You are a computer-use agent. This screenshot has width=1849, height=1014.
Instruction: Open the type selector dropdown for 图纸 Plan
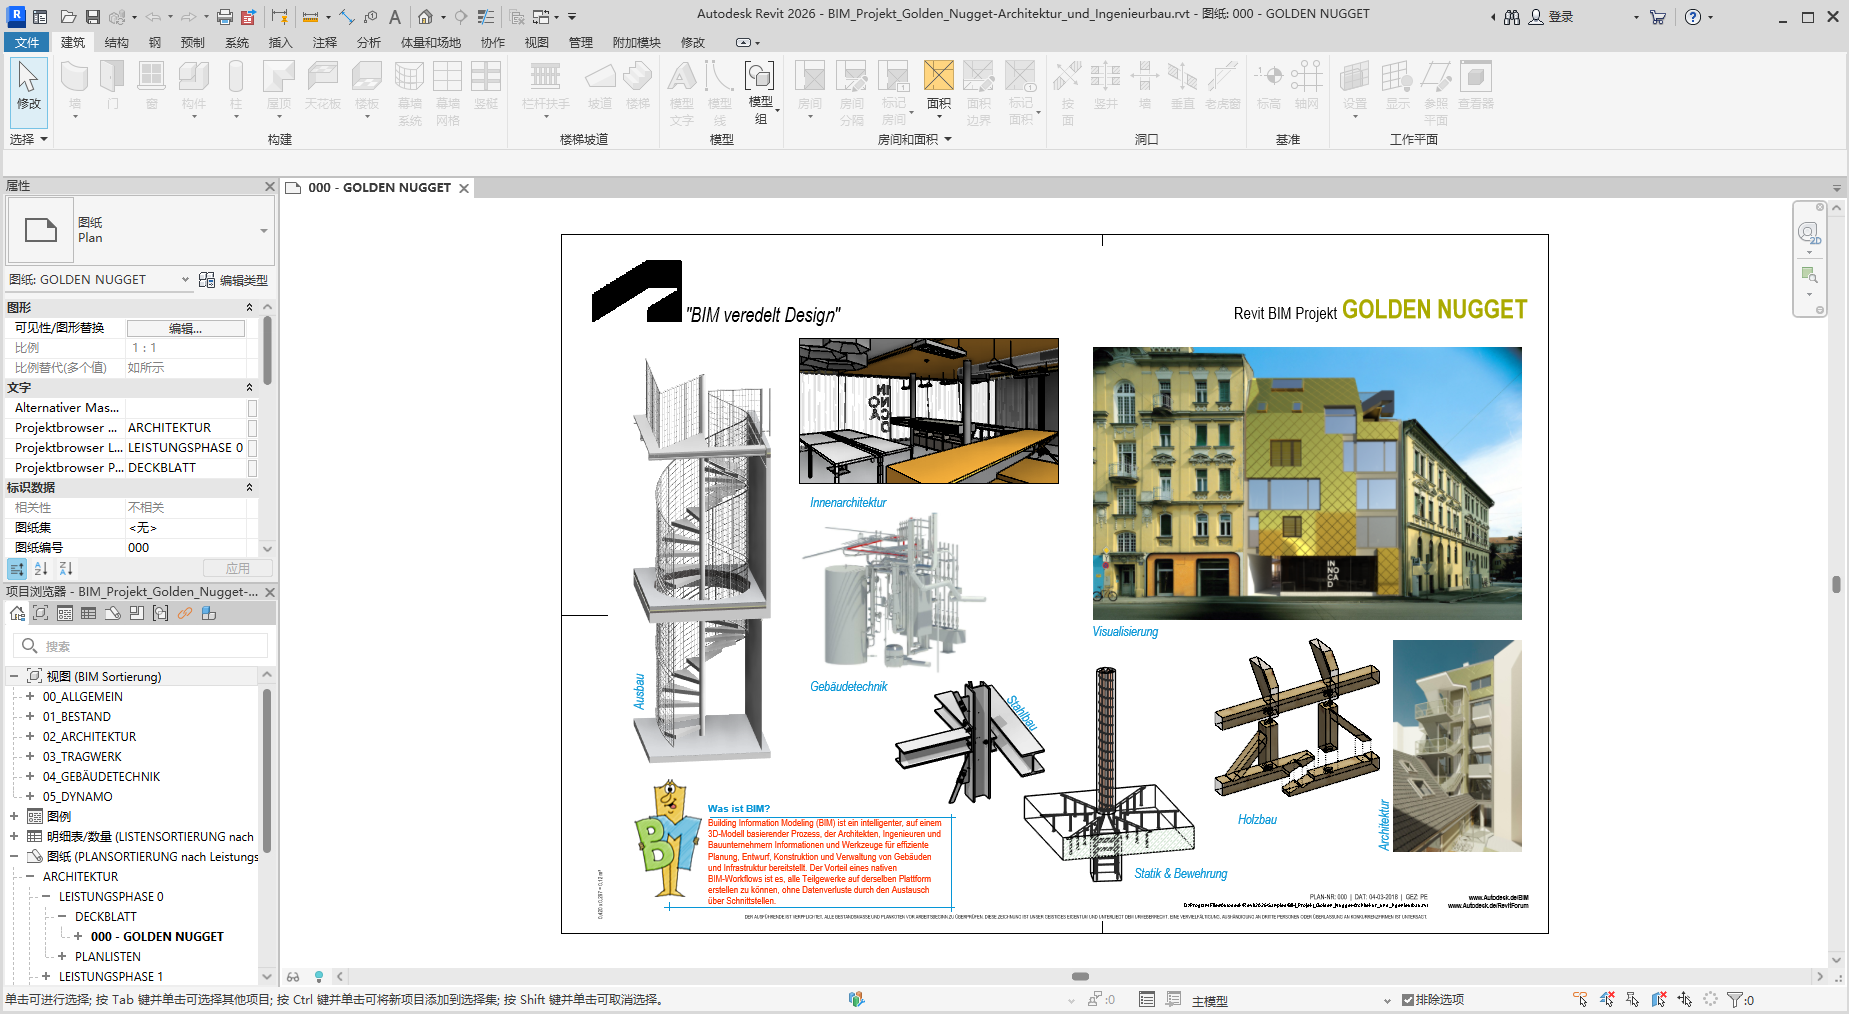264,231
